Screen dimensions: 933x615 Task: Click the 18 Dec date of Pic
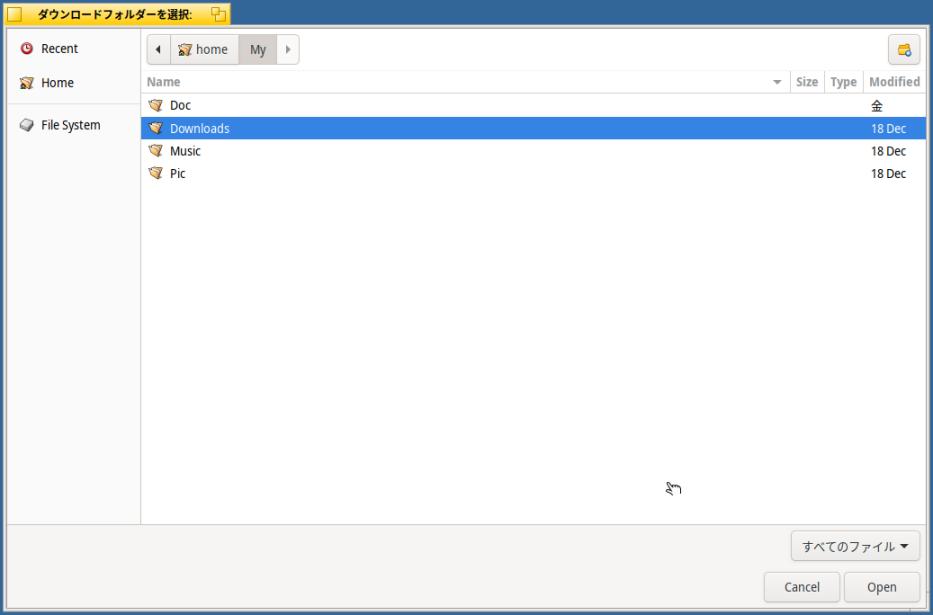point(888,173)
